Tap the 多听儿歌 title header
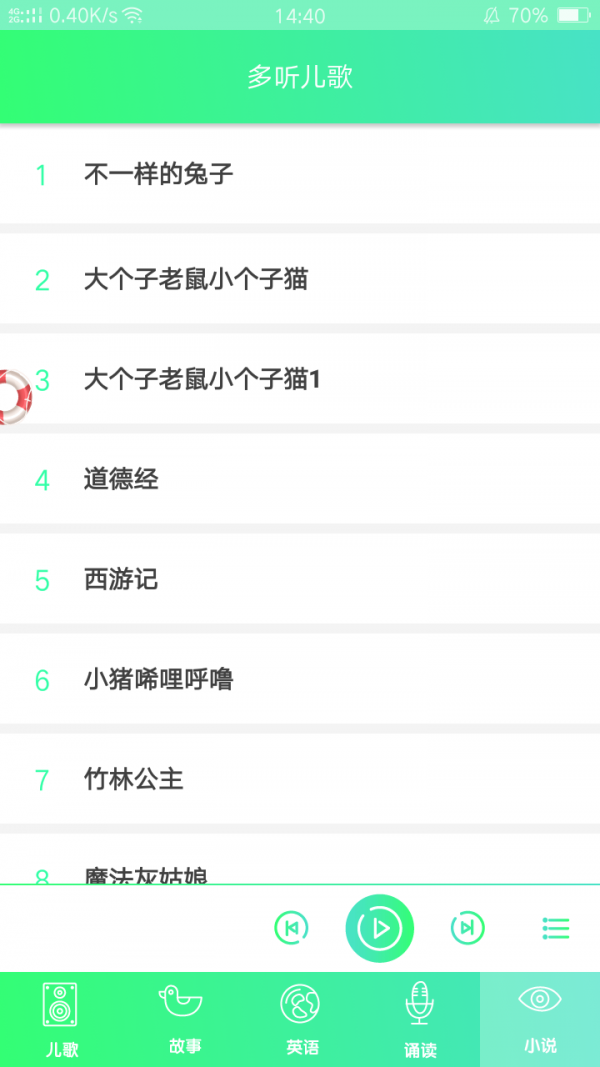 tap(300, 77)
